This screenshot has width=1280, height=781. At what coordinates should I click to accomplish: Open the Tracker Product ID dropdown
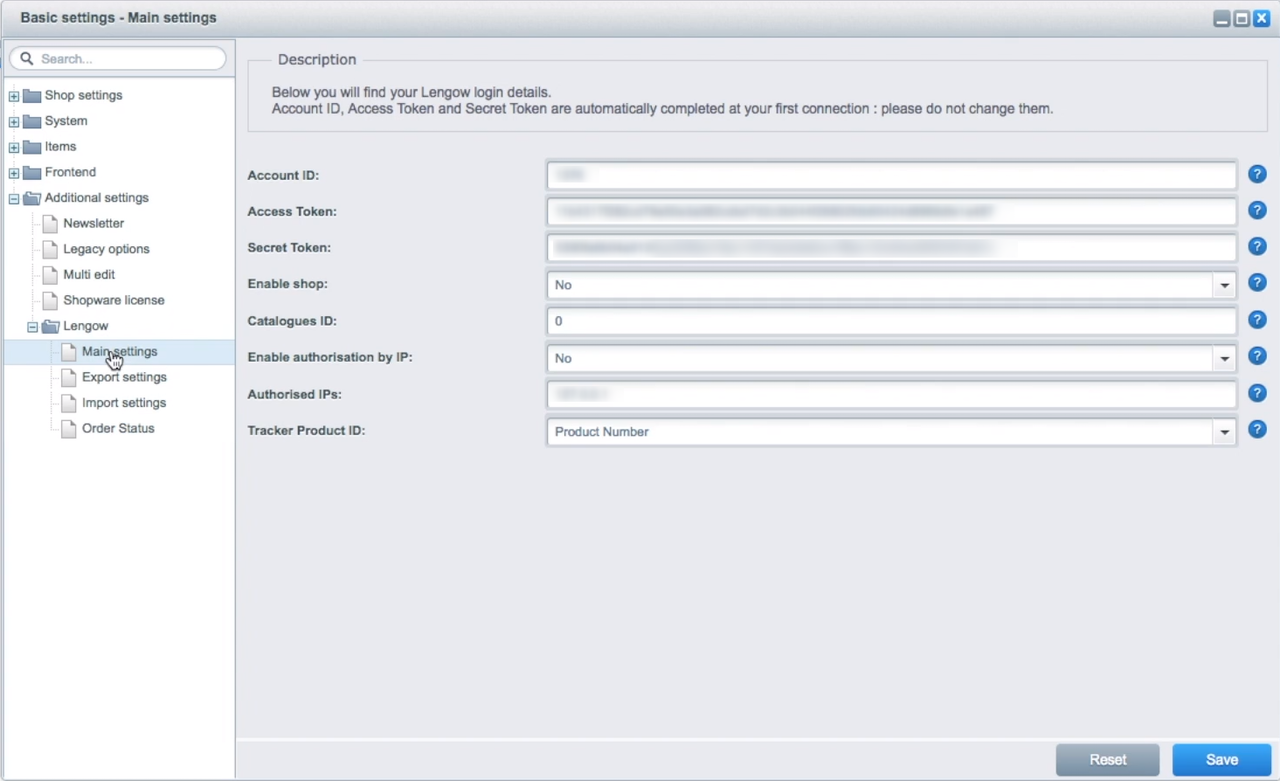(1224, 432)
